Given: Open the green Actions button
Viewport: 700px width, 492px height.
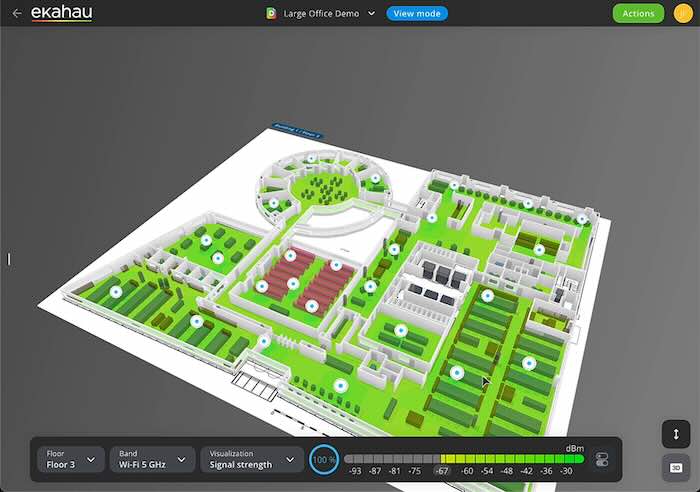Looking at the screenshot, I should tap(638, 13).
